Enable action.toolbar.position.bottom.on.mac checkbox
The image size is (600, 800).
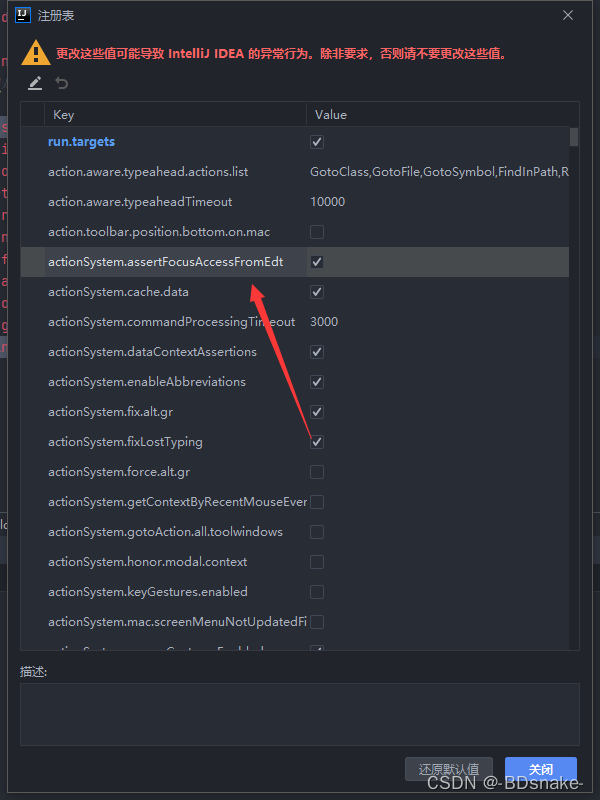(x=317, y=232)
